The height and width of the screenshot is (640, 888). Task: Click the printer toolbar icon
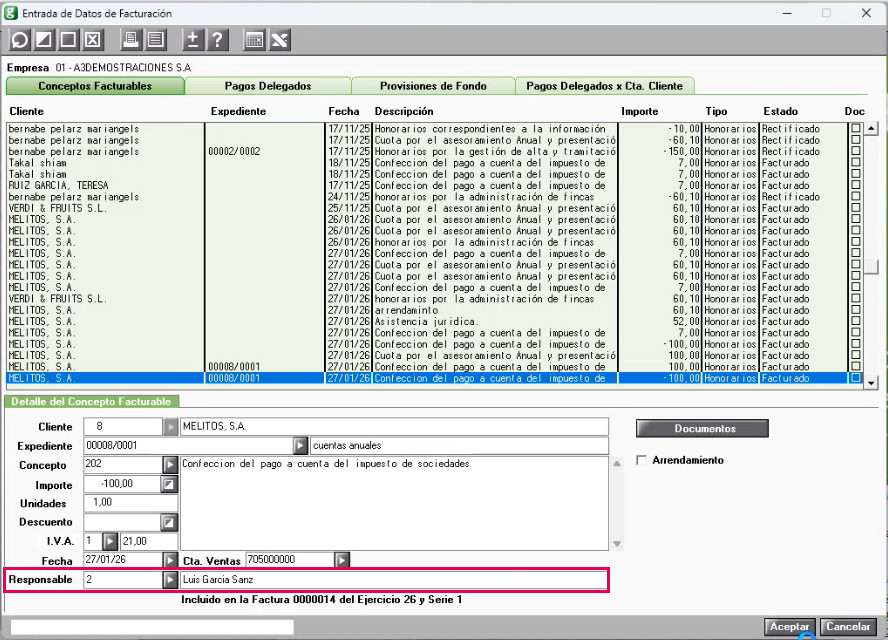[x=131, y=40]
